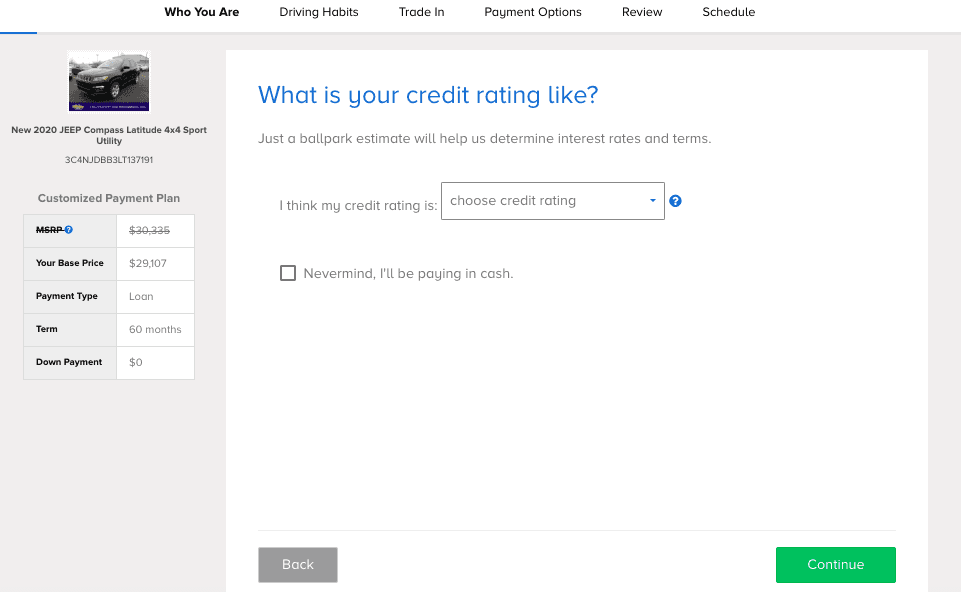Click the 'choose credit rating' placeholder text
The height and width of the screenshot is (592, 961).
point(513,200)
